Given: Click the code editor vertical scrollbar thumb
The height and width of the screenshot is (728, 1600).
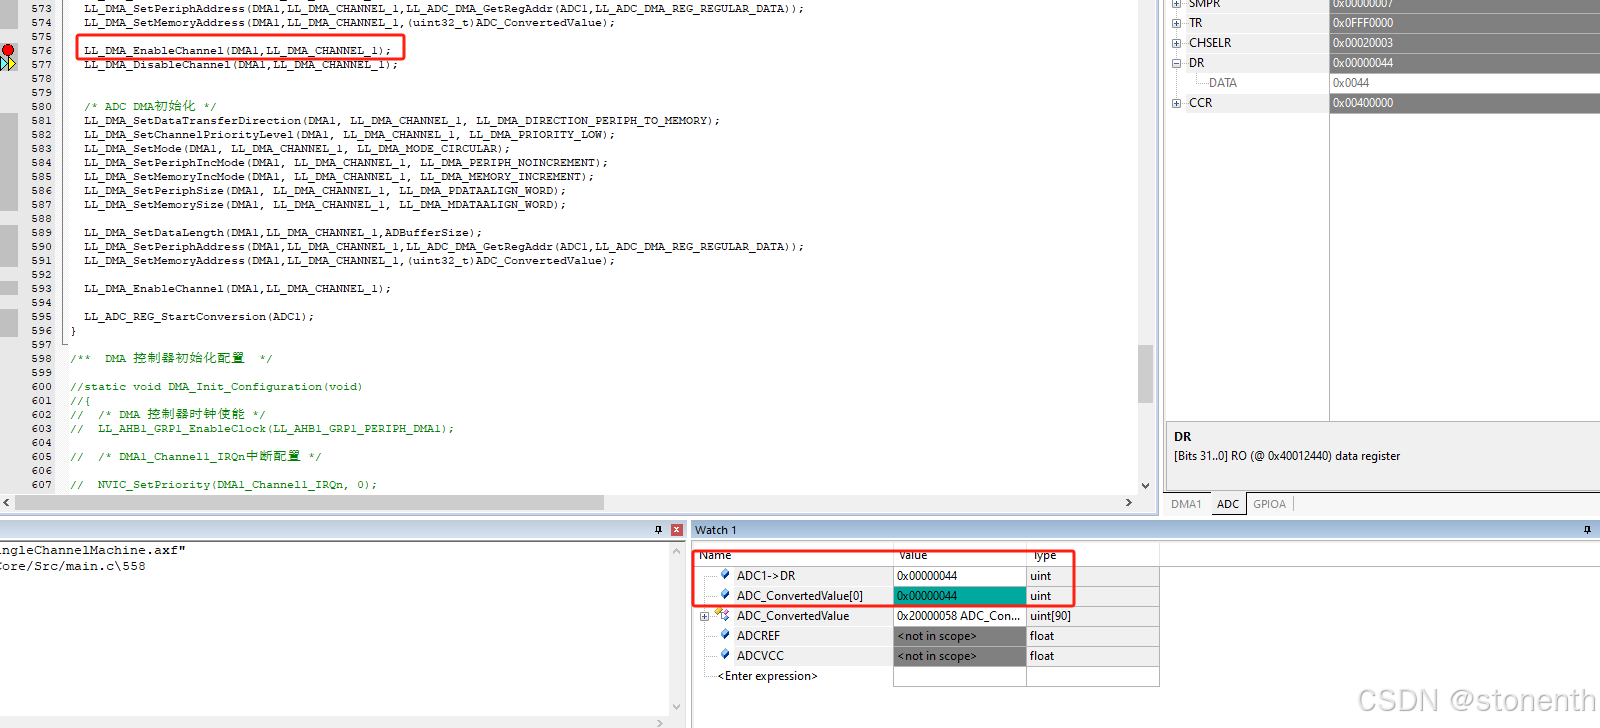Looking at the screenshot, I should [x=1146, y=373].
